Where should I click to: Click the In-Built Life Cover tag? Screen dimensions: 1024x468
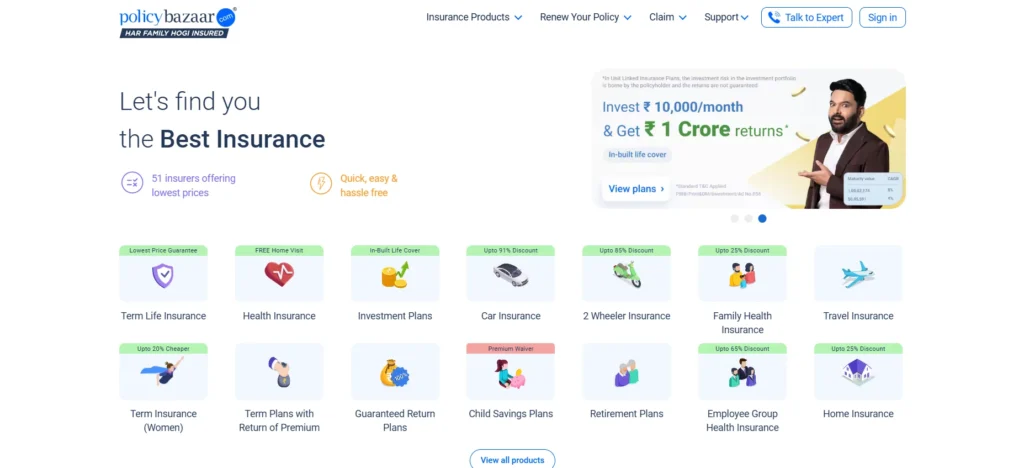click(x=395, y=251)
